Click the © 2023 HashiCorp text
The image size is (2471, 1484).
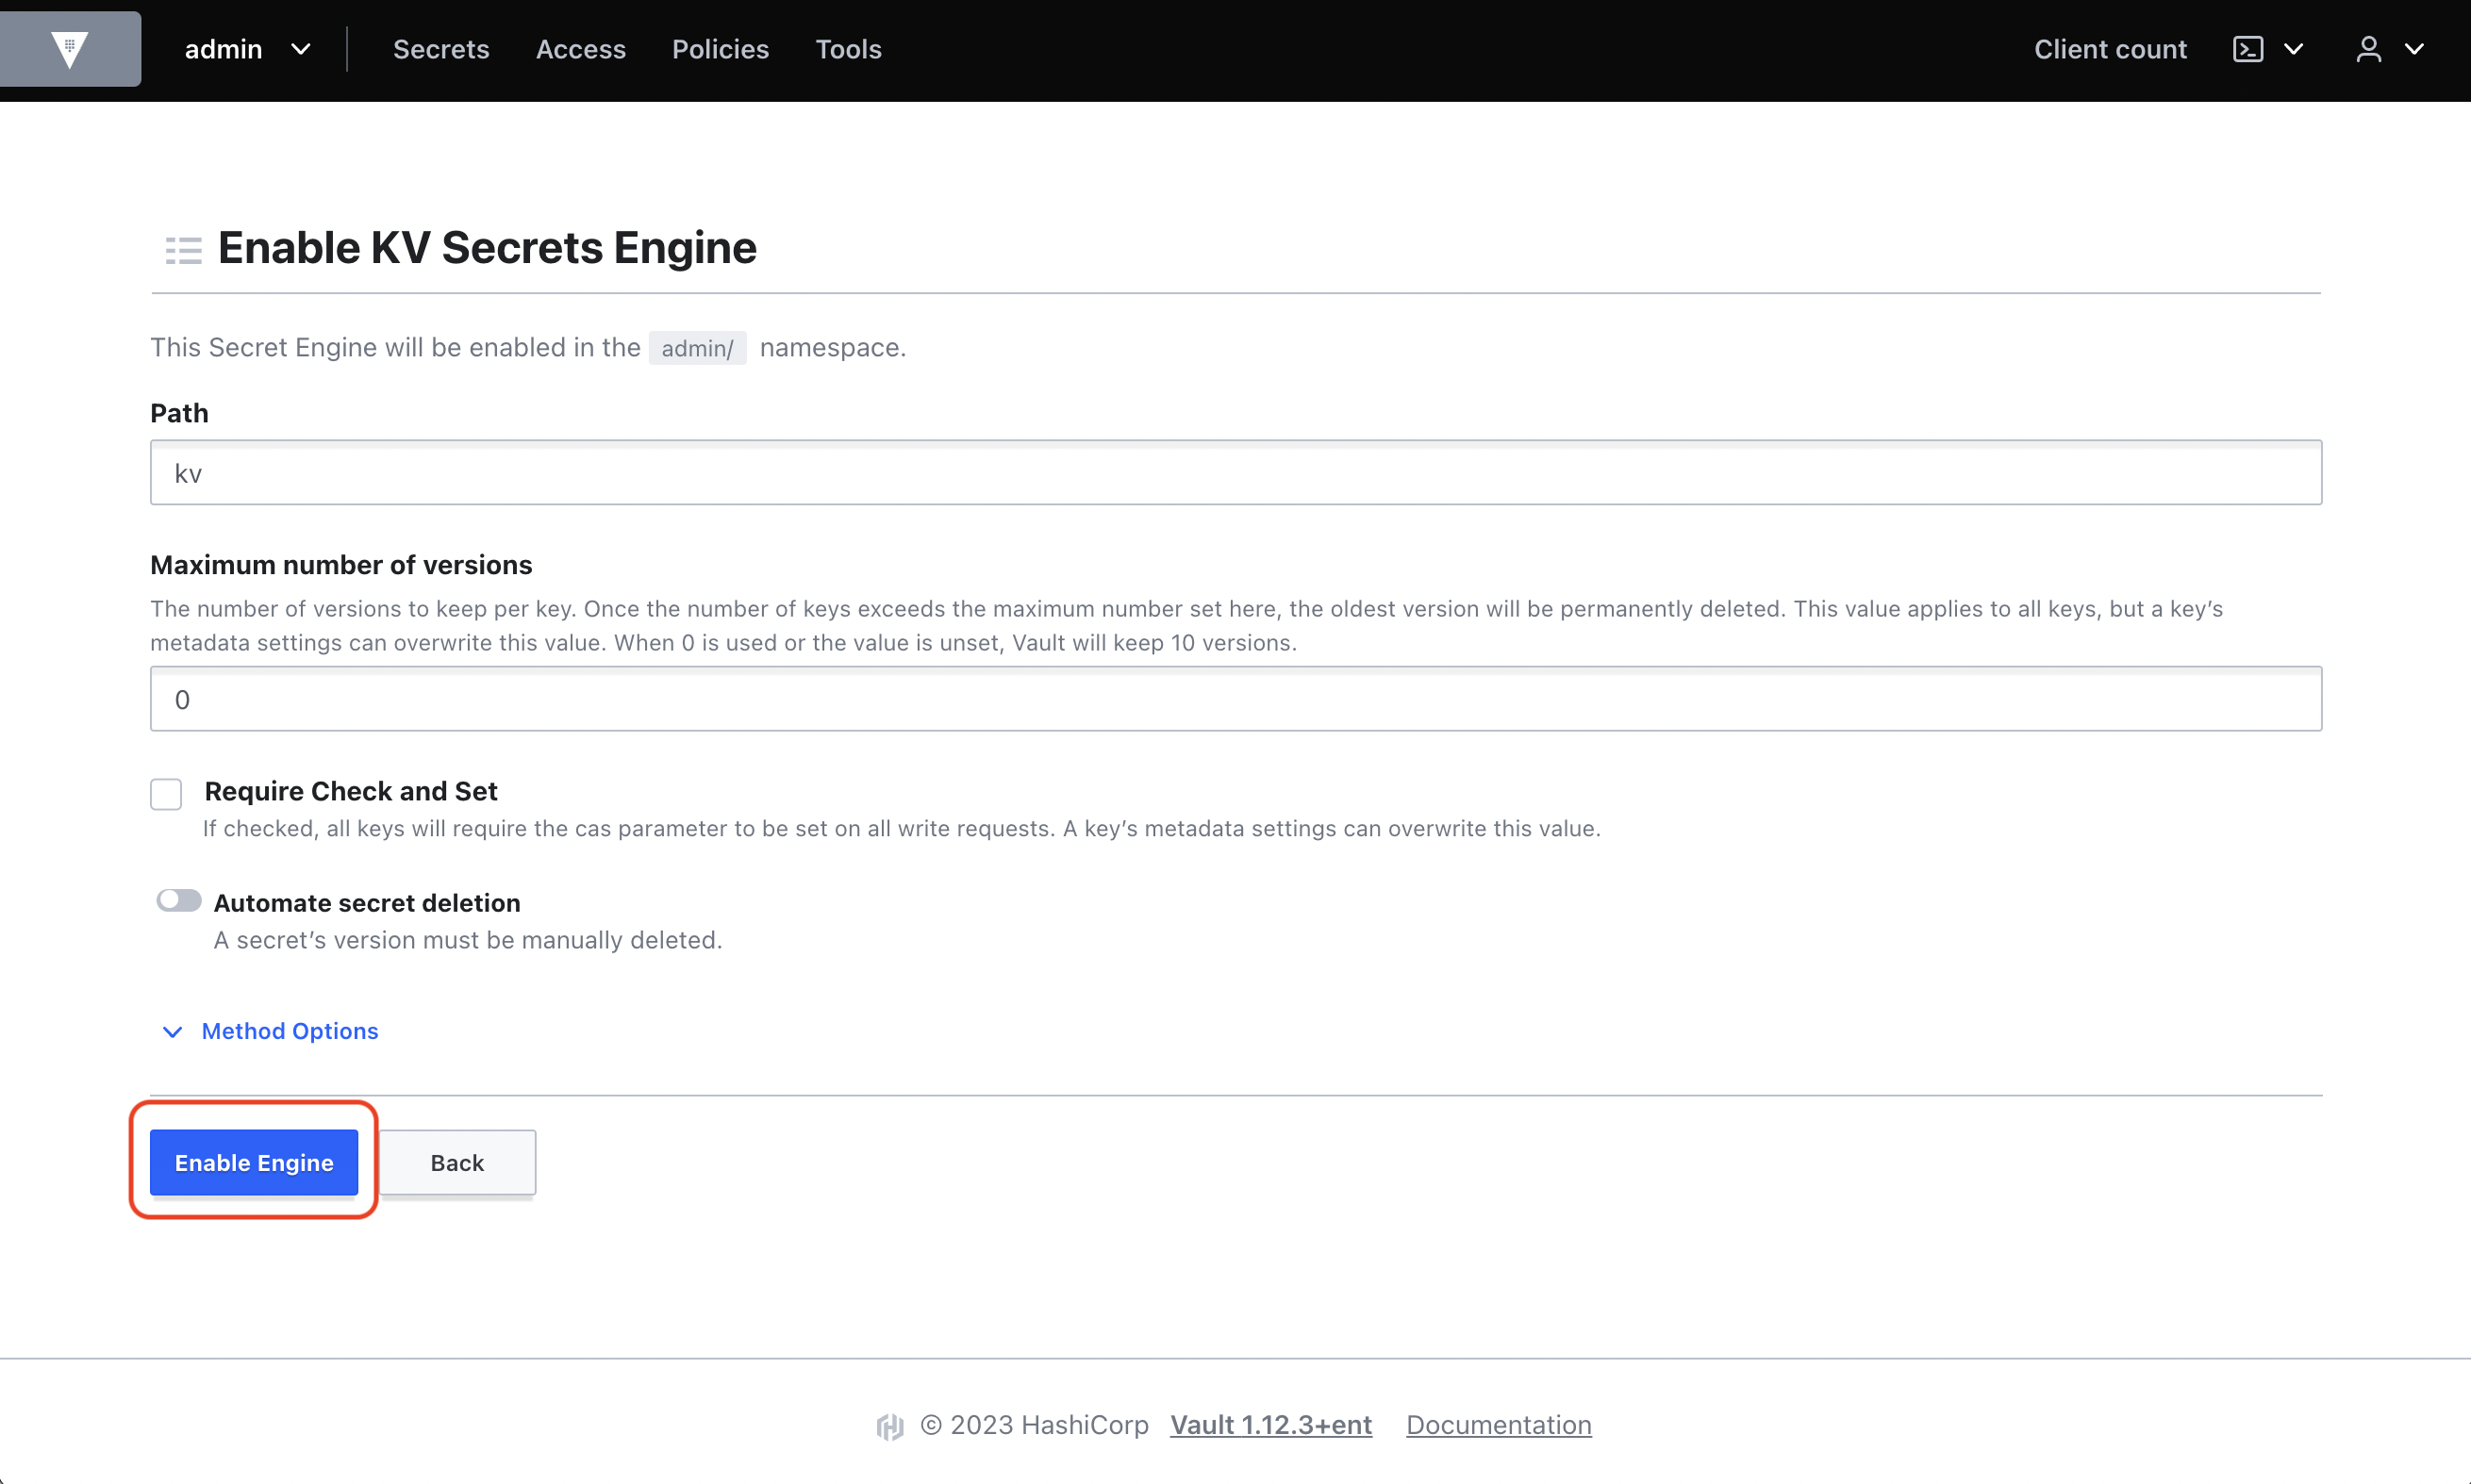1034,1425
